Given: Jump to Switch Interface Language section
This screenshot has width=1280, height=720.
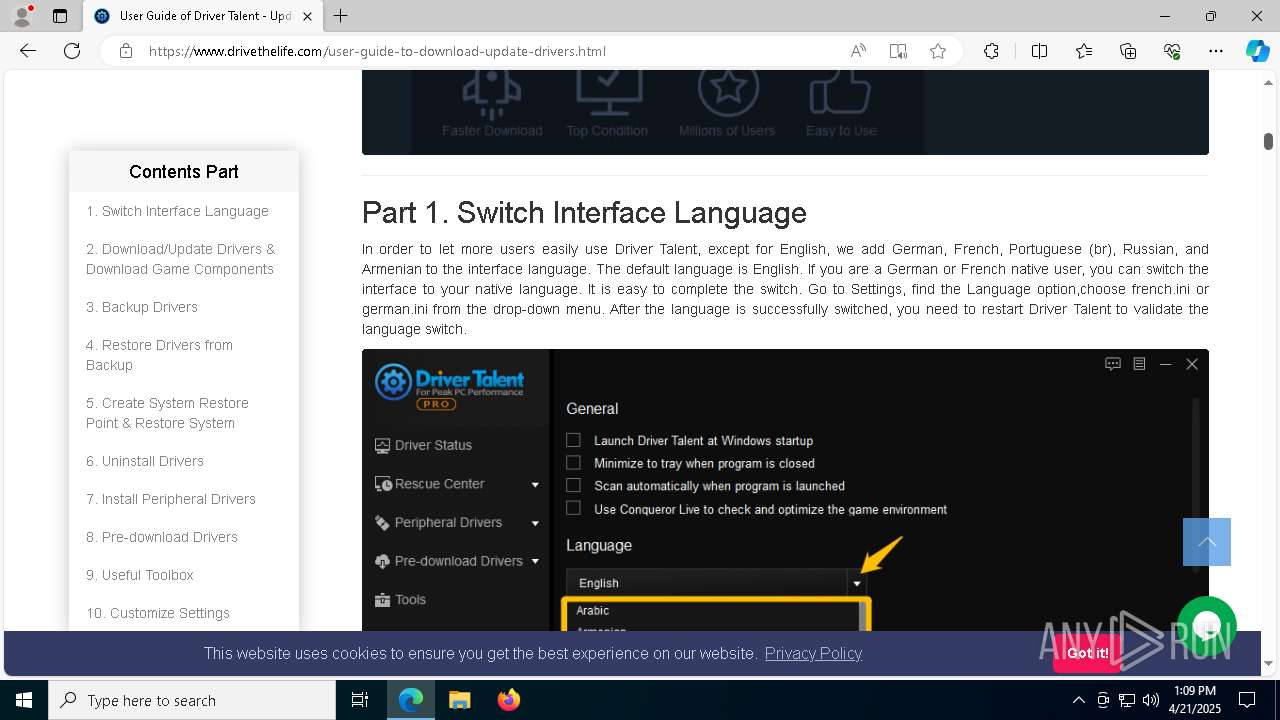Looking at the screenshot, I should [x=177, y=211].
